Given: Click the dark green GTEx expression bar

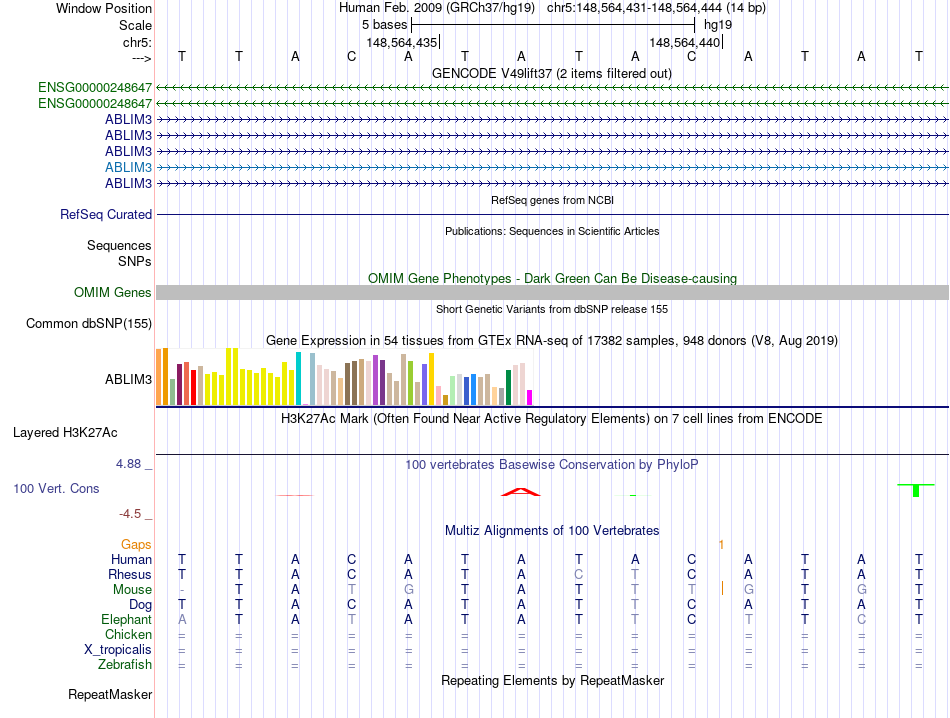Looking at the screenshot, I should click(x=508, y=388).
